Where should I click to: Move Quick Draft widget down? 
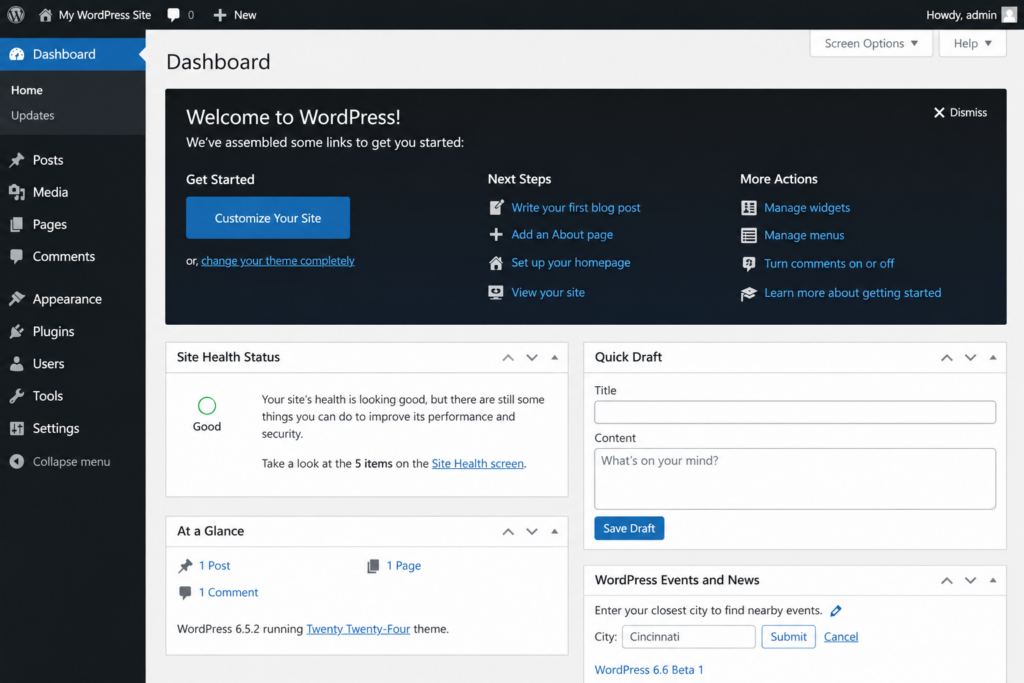click(970, 357)
